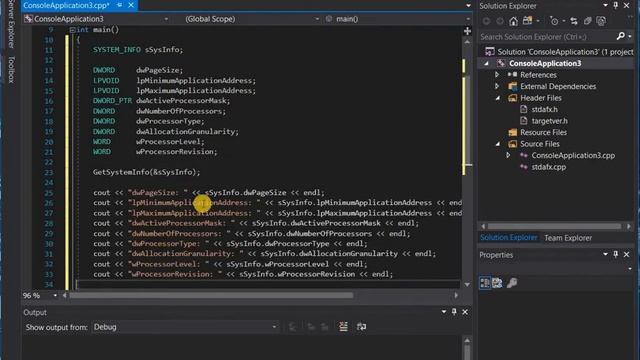Screen dimensions: 640x360
Task: Click editor split window icon above scrollbar
Action: coord(467,31)
